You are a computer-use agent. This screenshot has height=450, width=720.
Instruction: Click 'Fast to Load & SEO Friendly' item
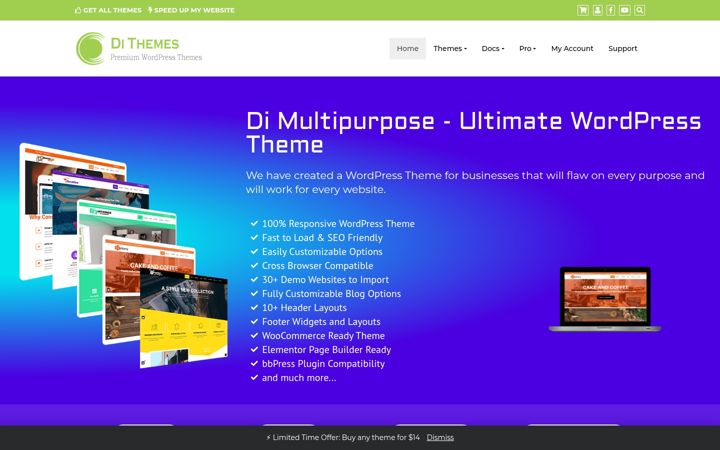(316, 238)
